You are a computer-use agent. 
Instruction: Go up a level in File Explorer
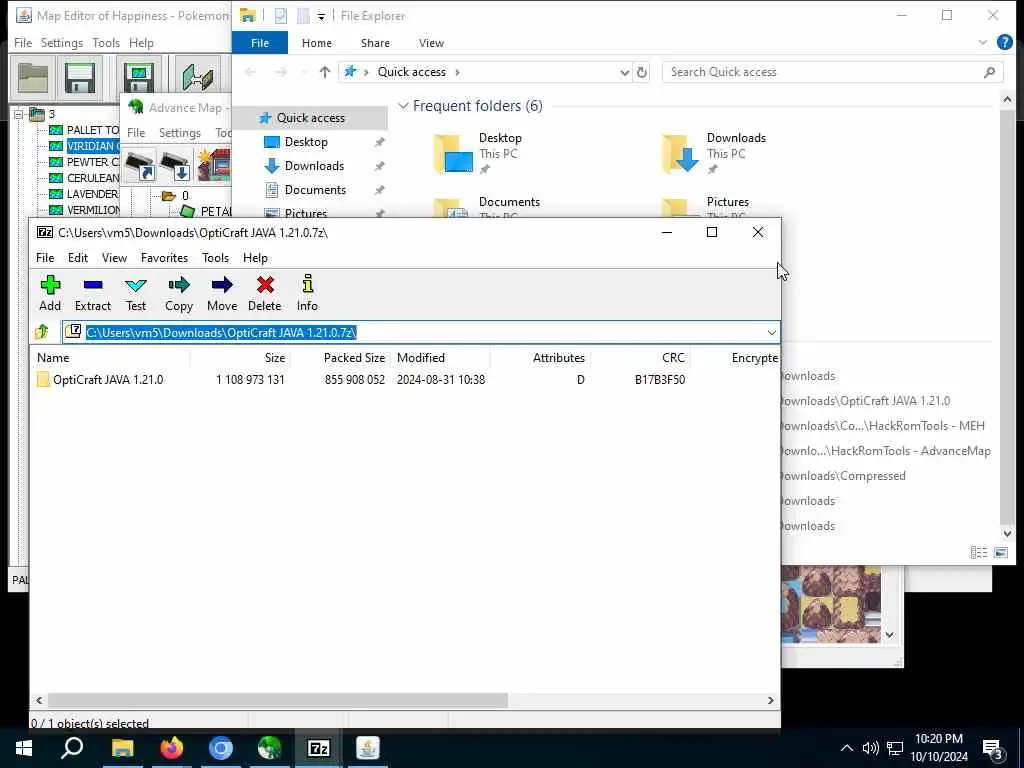point(325,72)
